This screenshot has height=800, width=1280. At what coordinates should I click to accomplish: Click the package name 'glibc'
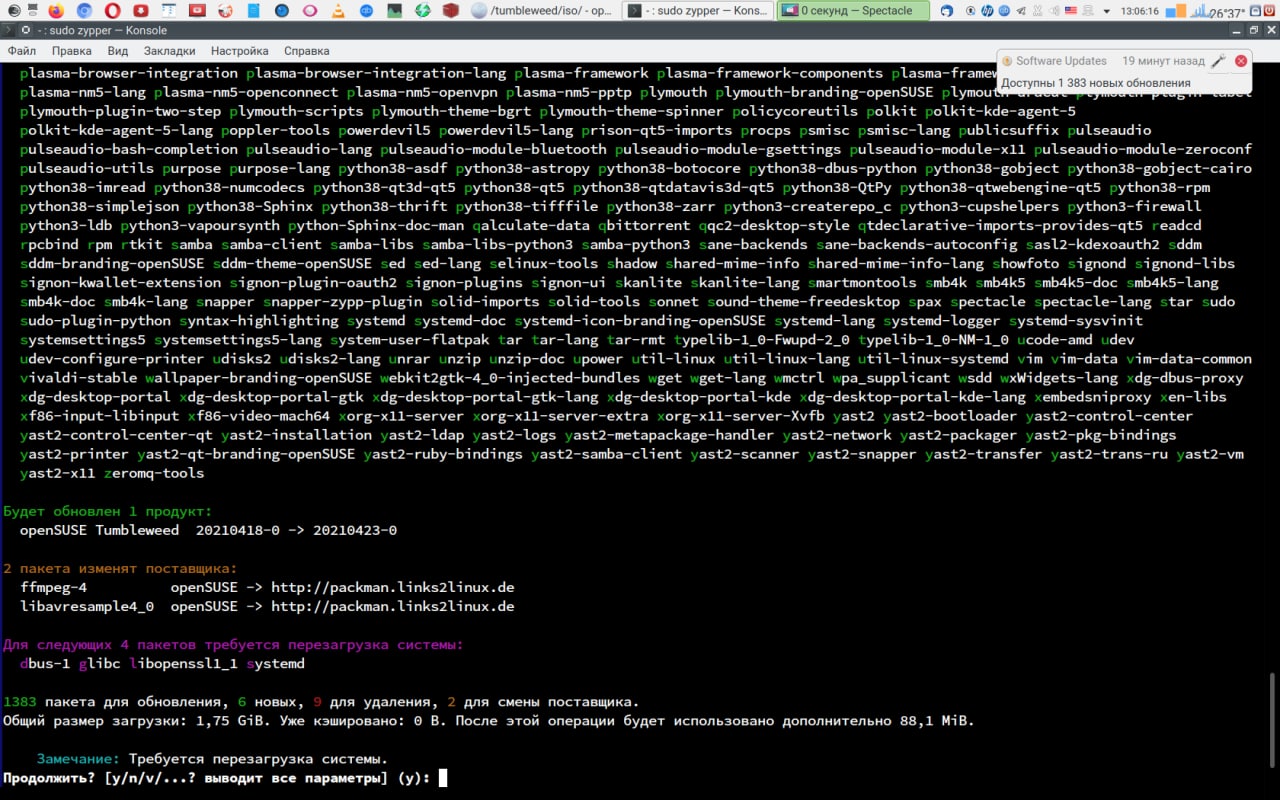[99, 663]
